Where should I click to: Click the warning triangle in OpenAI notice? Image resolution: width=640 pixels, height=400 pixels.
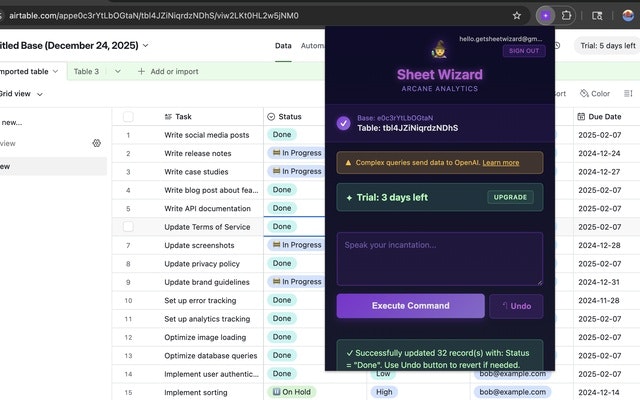348,162
